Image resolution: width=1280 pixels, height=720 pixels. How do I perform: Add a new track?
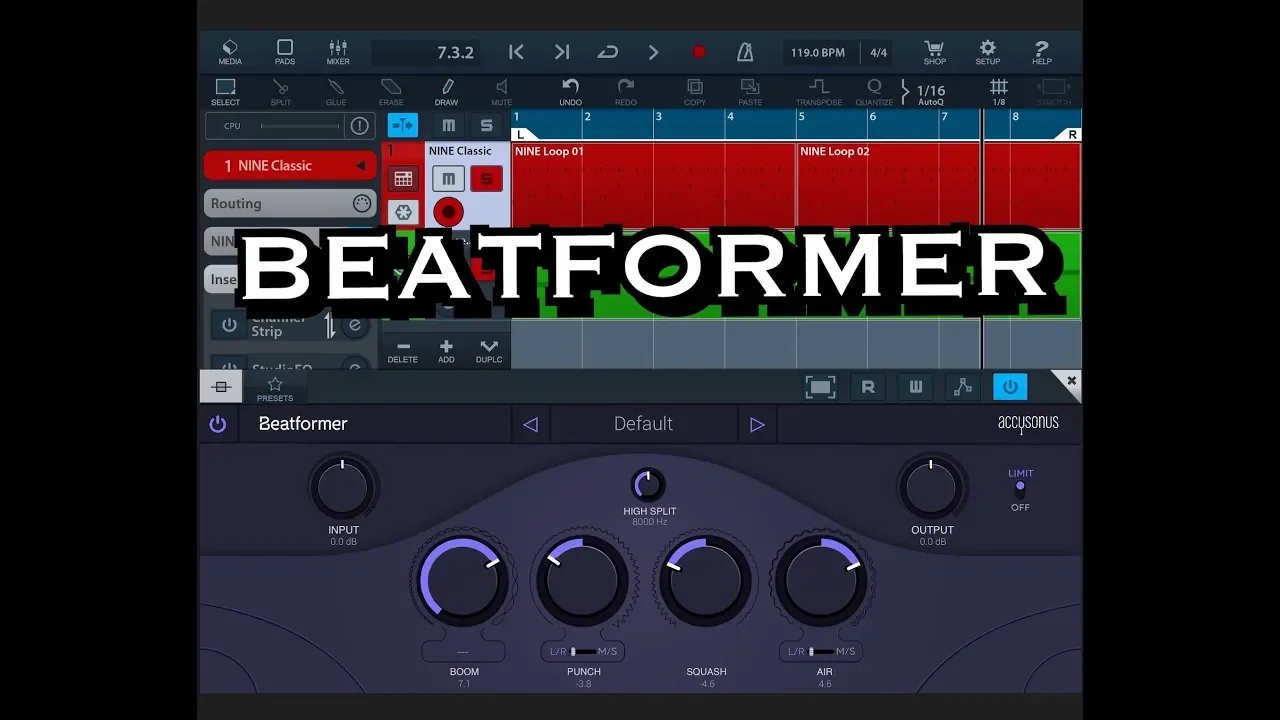coord(446,351)
